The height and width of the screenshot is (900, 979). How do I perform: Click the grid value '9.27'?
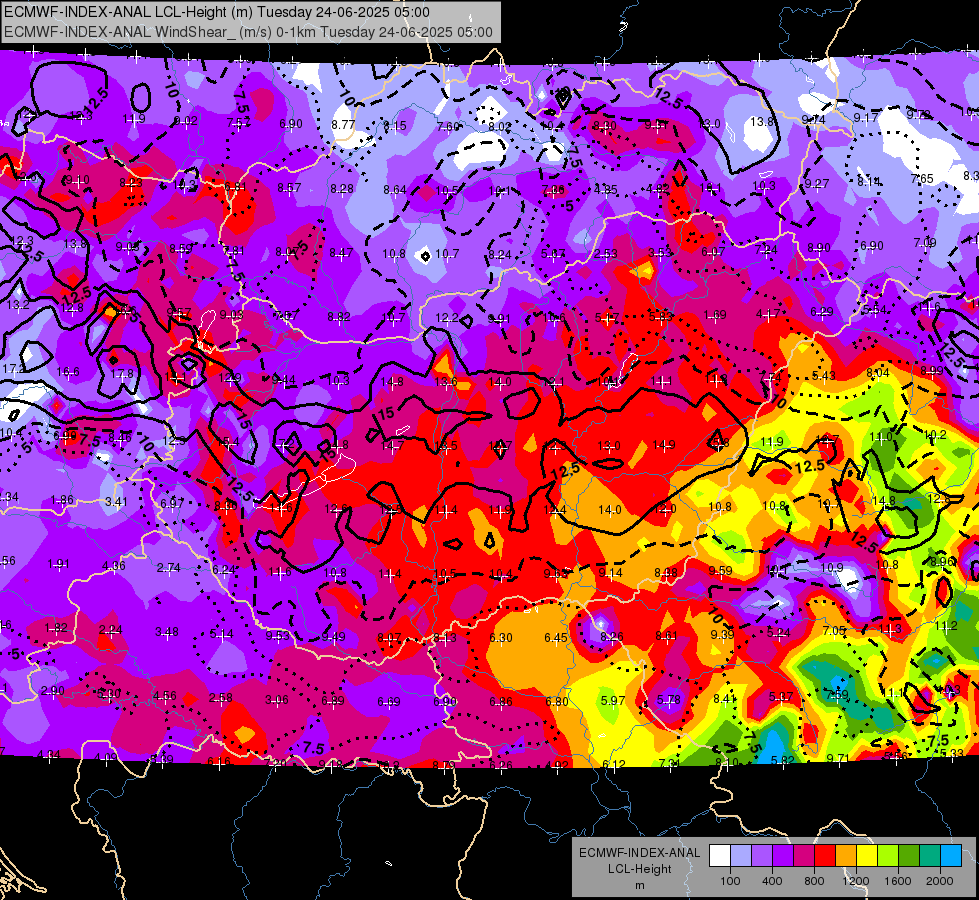point(817,183)
